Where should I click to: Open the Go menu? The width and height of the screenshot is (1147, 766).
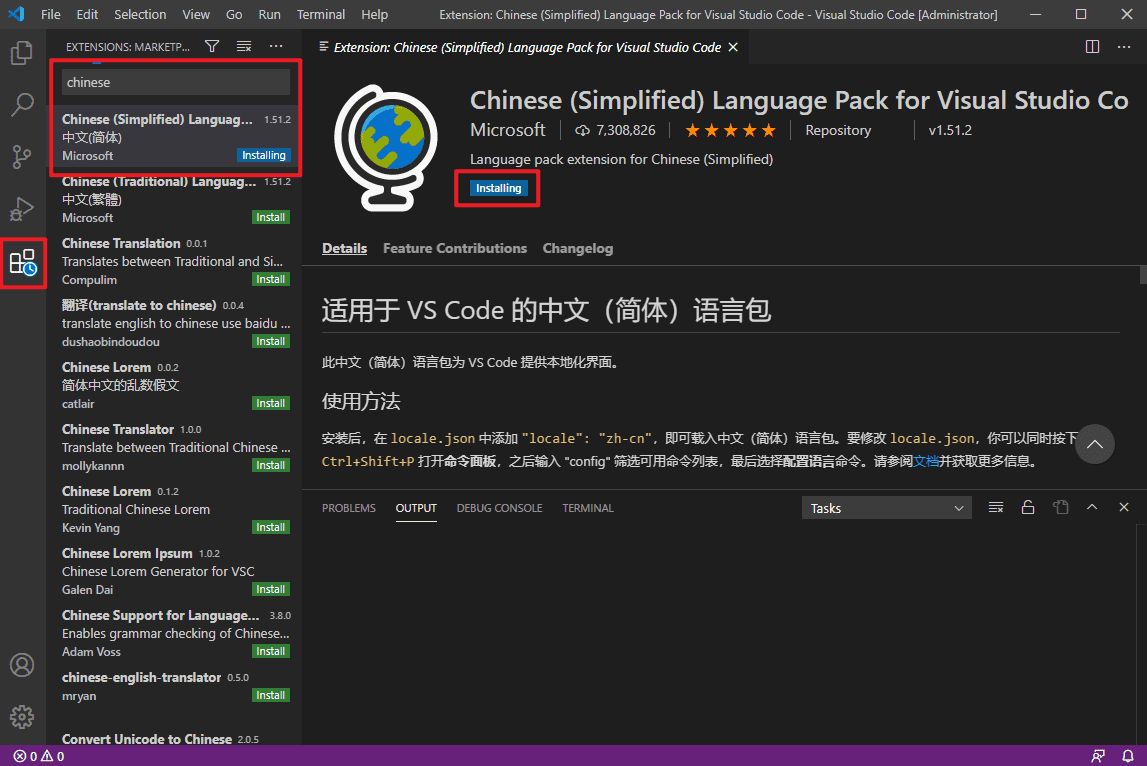click(234, 15)
